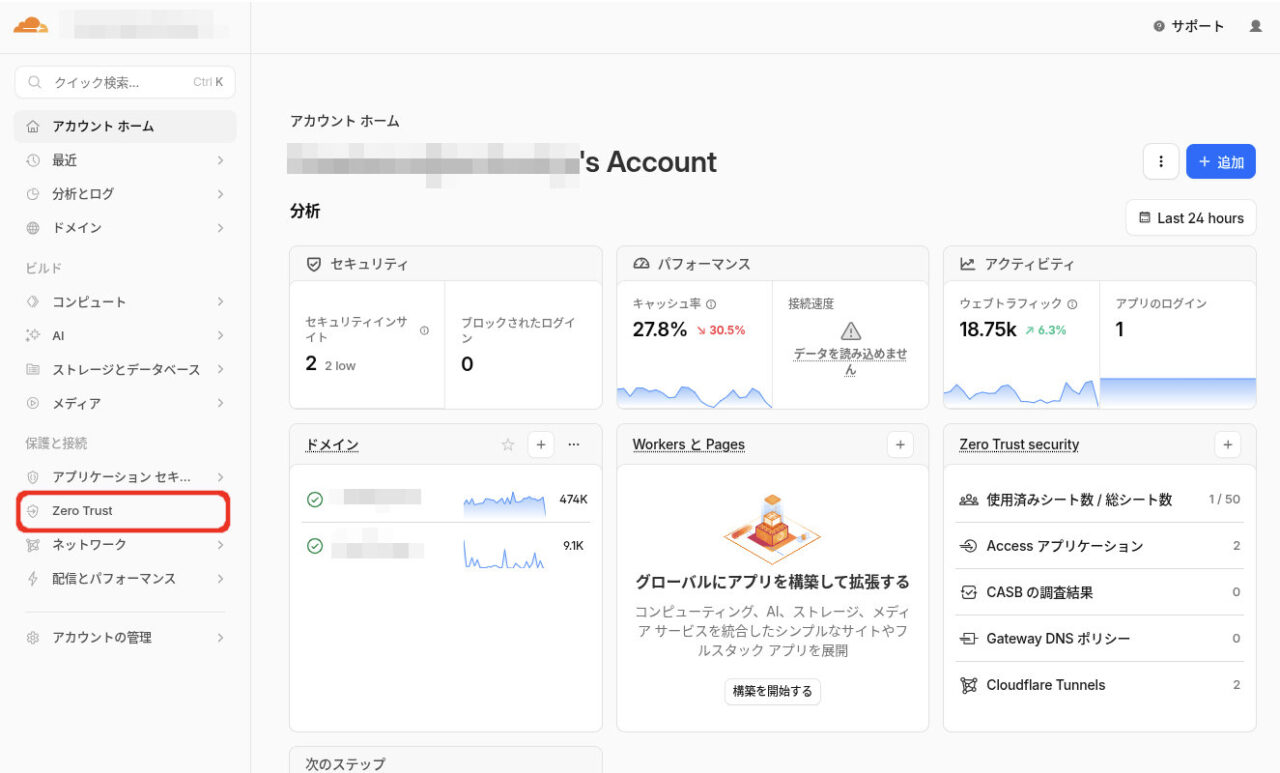Screen dimensions: 1280x773
Task: Click the connection speed warning icon
Action: click(851, 331)
